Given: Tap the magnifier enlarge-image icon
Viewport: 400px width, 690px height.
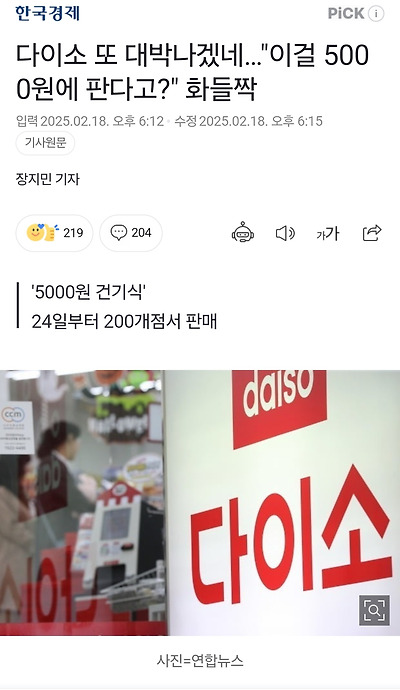Looking at the screenshot, I should (x=374, y=610).
